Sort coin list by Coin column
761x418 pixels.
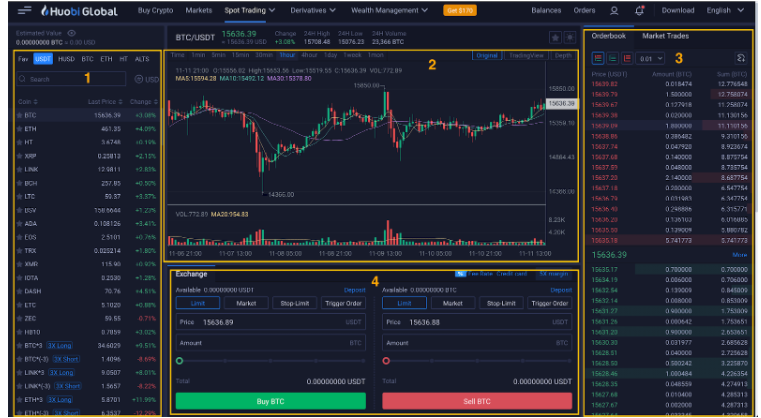[x=28, y=102]
